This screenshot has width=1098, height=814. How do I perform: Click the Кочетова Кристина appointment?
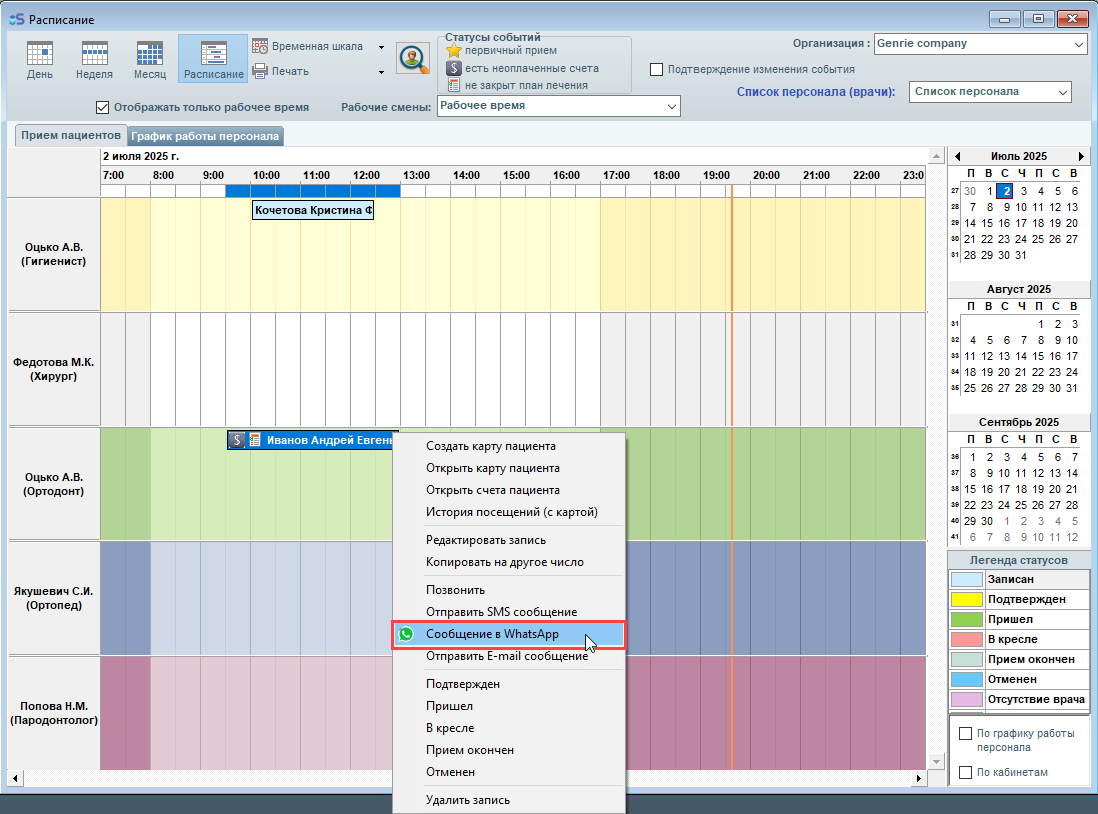point(312,211)
